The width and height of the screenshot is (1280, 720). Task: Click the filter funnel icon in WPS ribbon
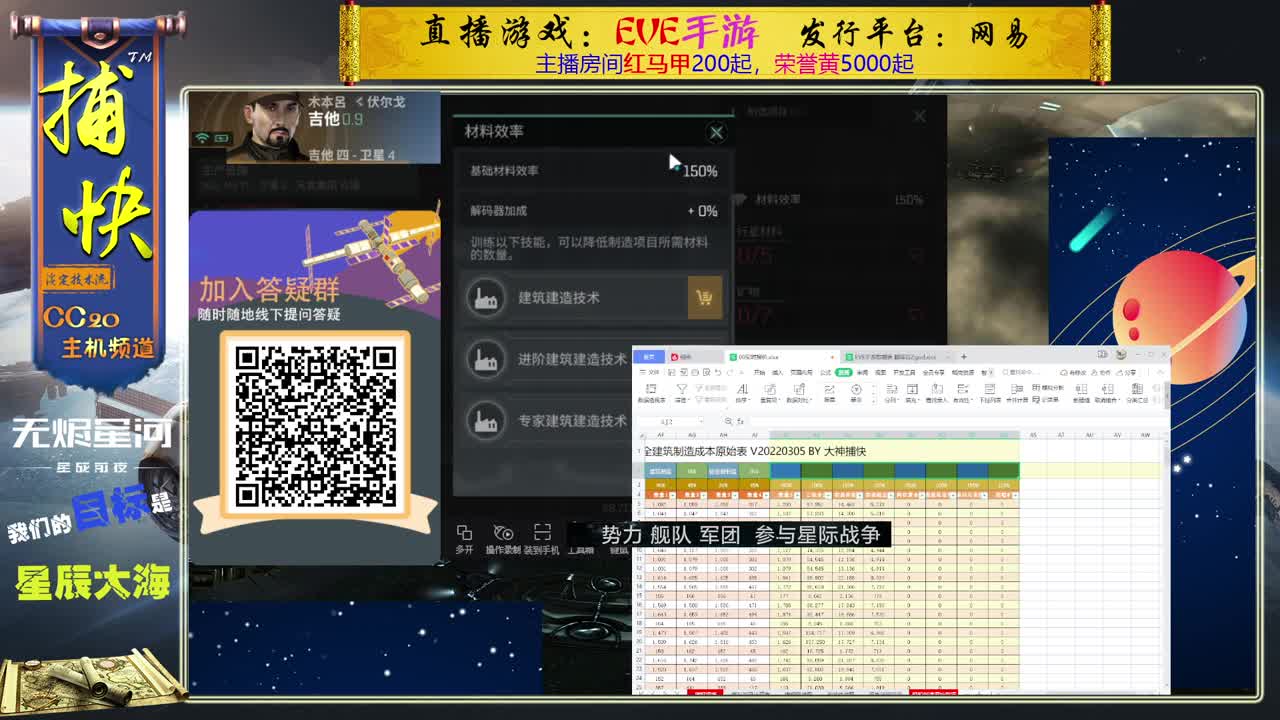click(682, 389)
